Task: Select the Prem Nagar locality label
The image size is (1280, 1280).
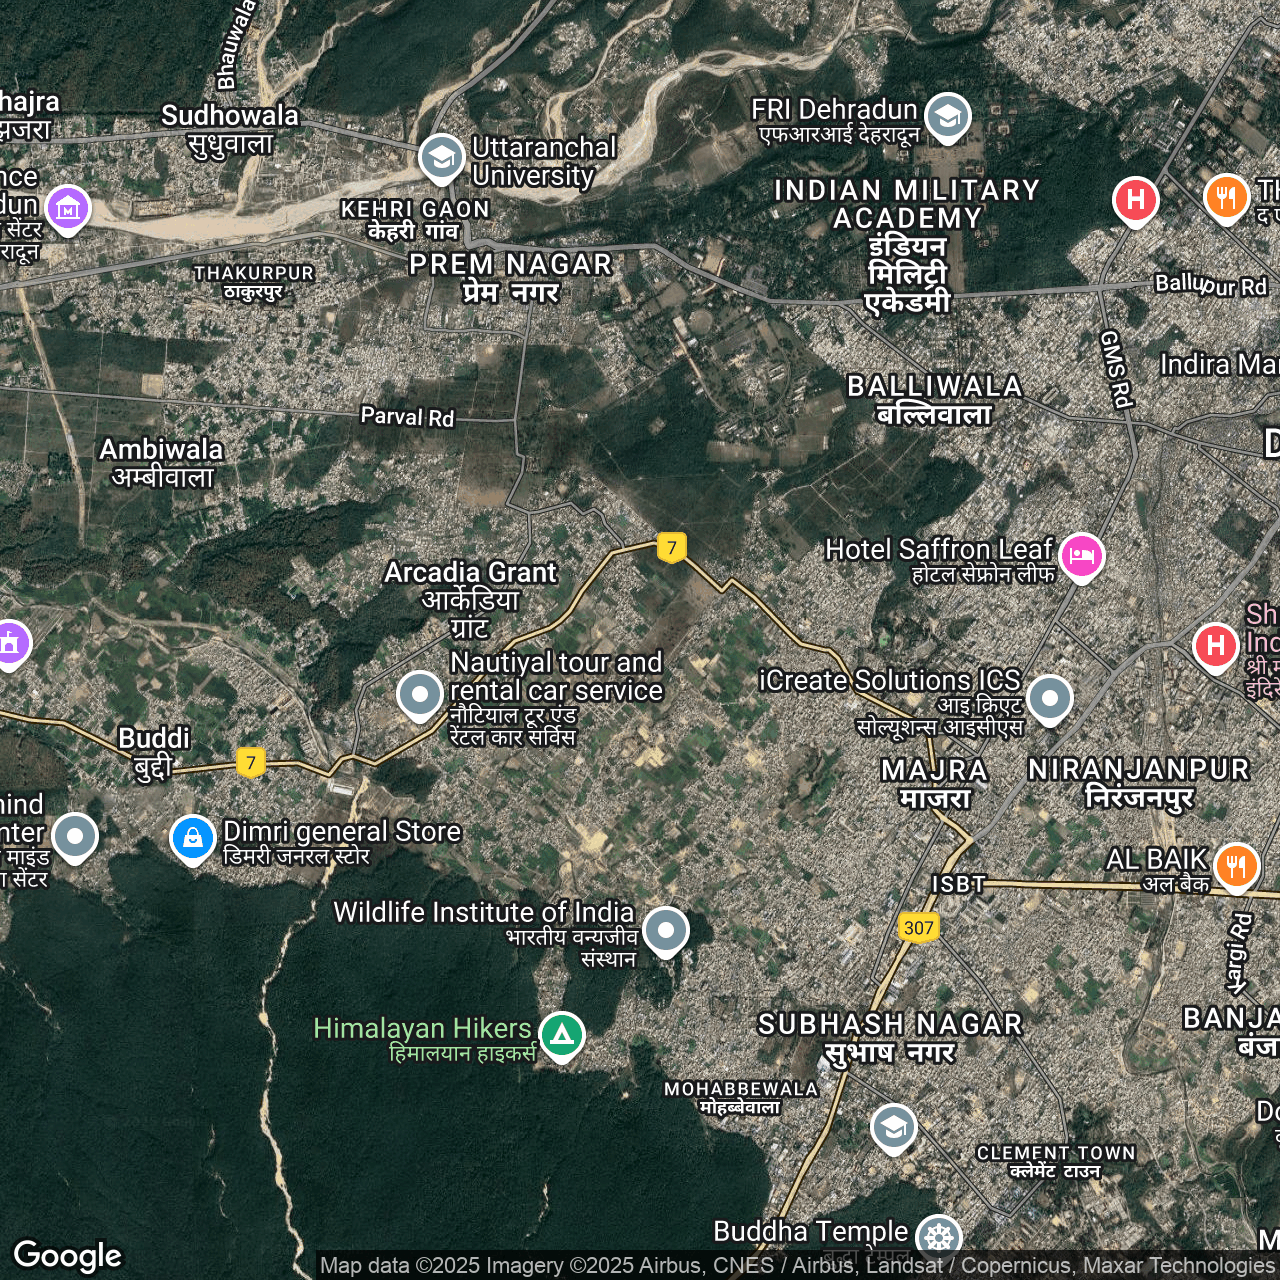Action: [x=510, y=277]
